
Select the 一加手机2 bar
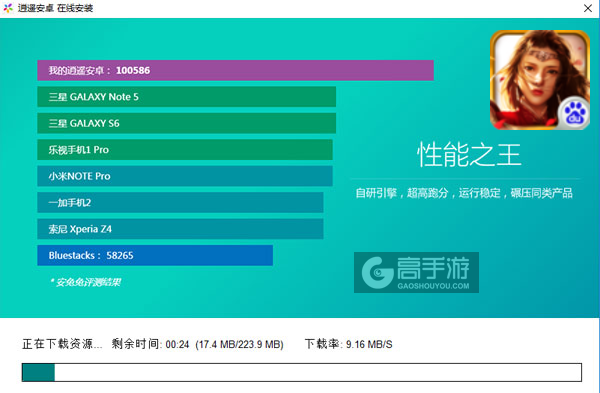pyautogui.click(x=180, y=202)
